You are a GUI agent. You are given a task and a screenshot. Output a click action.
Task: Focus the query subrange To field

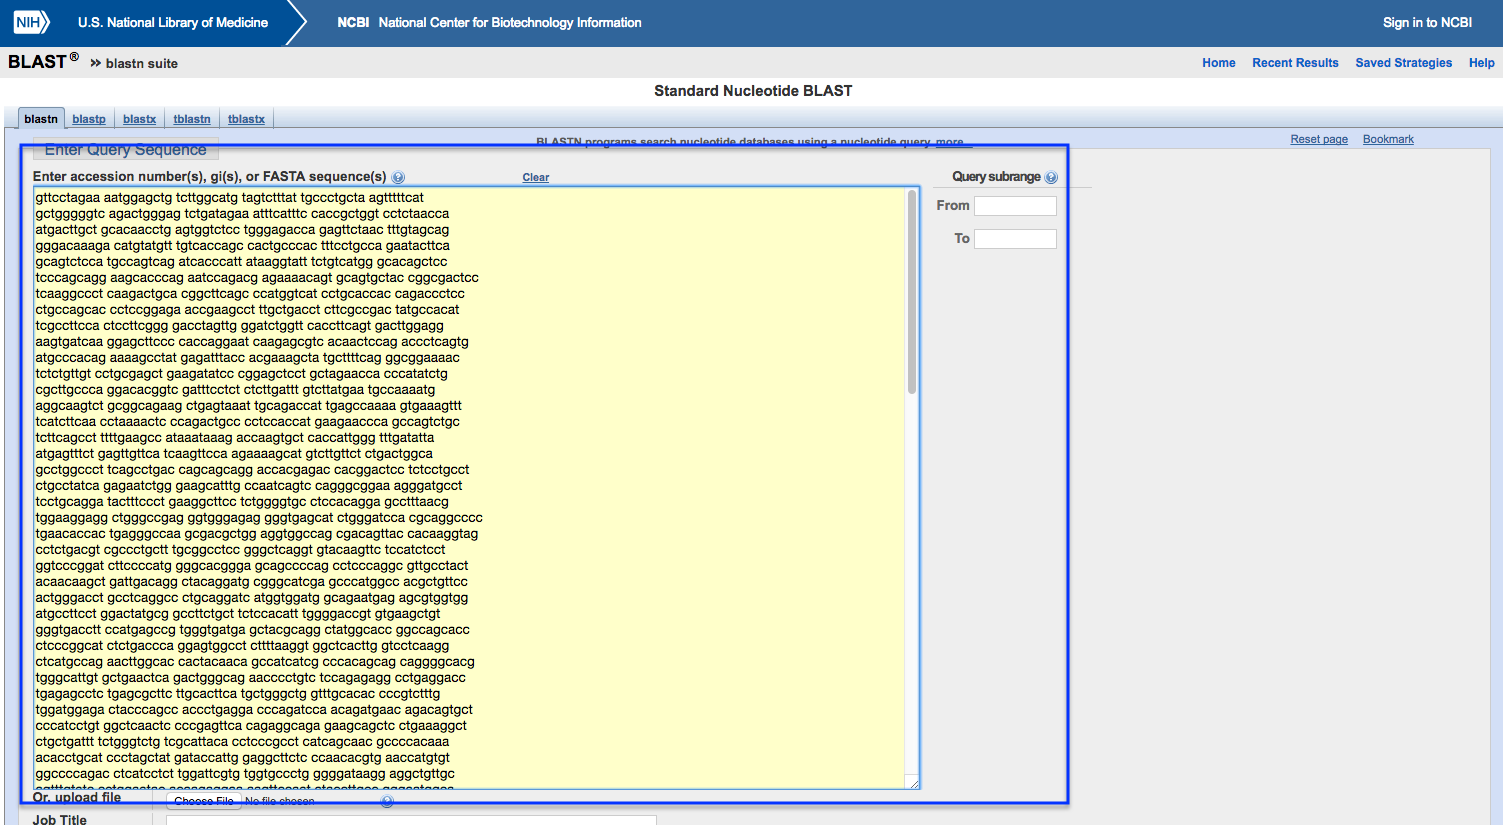[x=1015, y=239]
